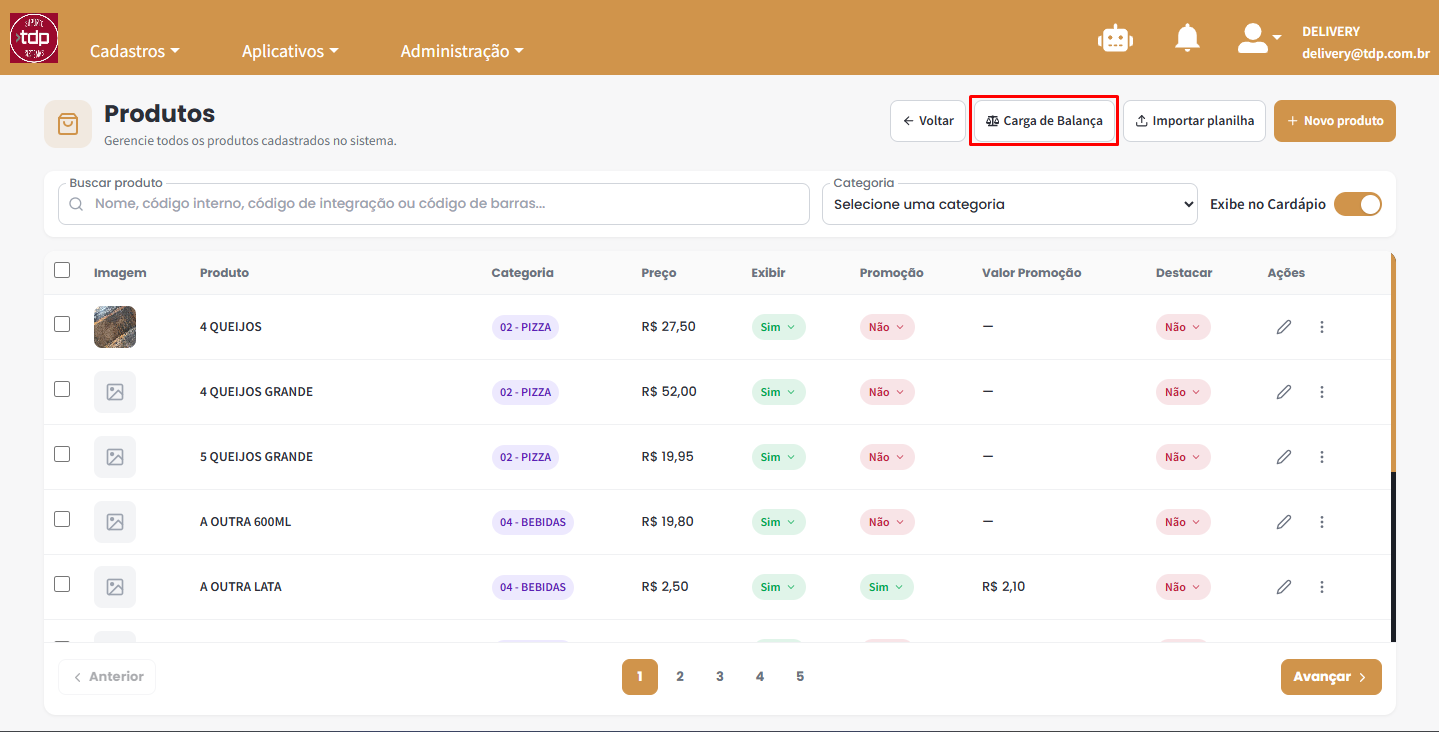This screenshot has width=1439, height=732.
Task: Select the 4 QUEIJOS GRANDE row checkbox
Action: [62, 389]
